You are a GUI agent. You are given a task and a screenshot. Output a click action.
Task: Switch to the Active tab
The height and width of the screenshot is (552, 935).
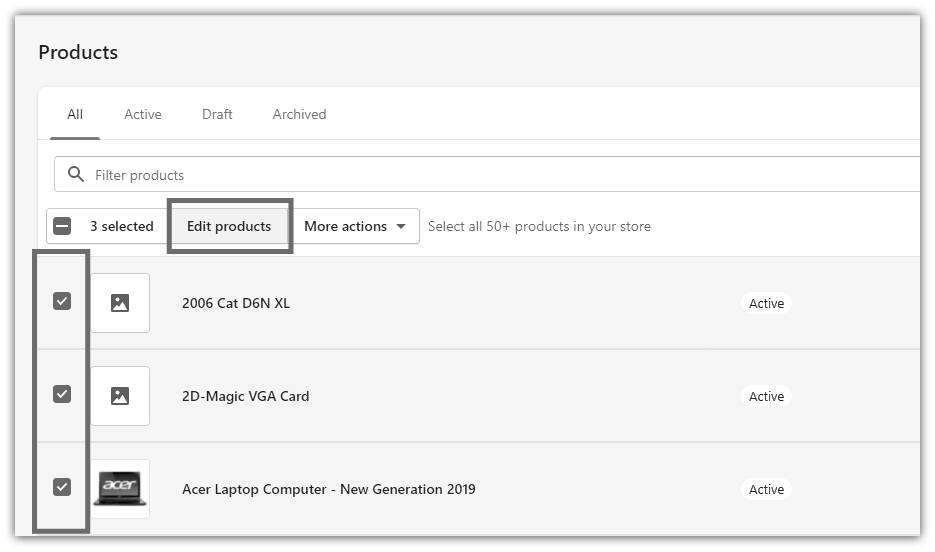click(x=143, y=114)
